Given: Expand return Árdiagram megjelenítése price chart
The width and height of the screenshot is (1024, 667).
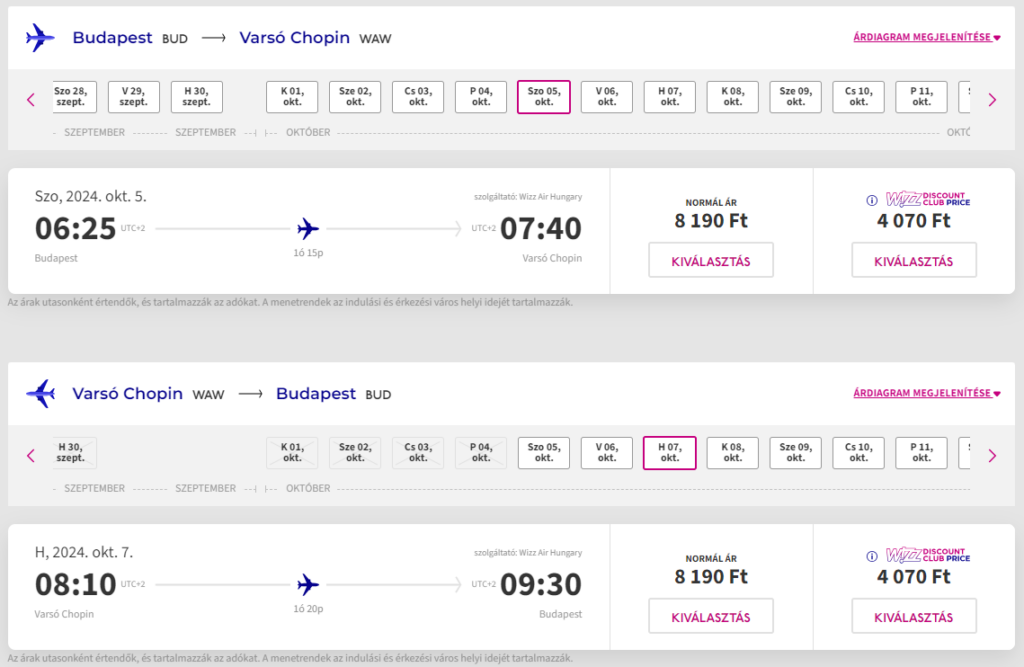Looking at the screenshot, I should coord(927,394).
